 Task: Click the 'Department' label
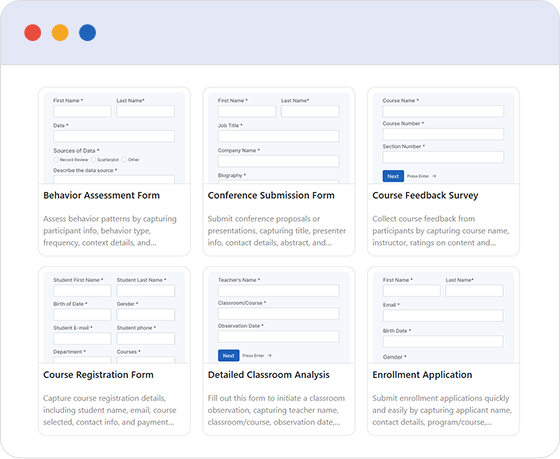(x=70, y=352)
